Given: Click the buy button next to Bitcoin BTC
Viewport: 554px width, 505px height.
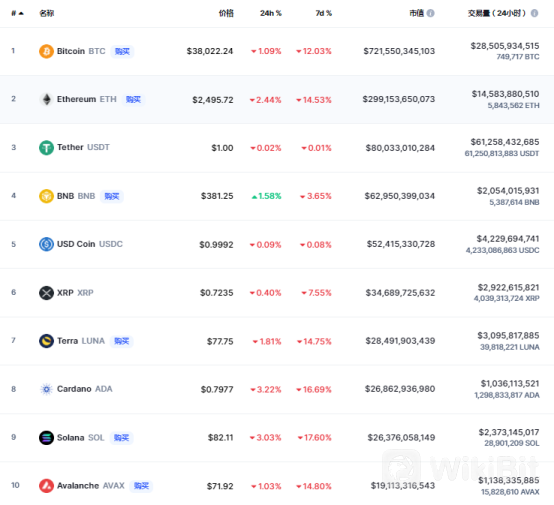Looking at the screenshot, I should (x=122, y=52).
